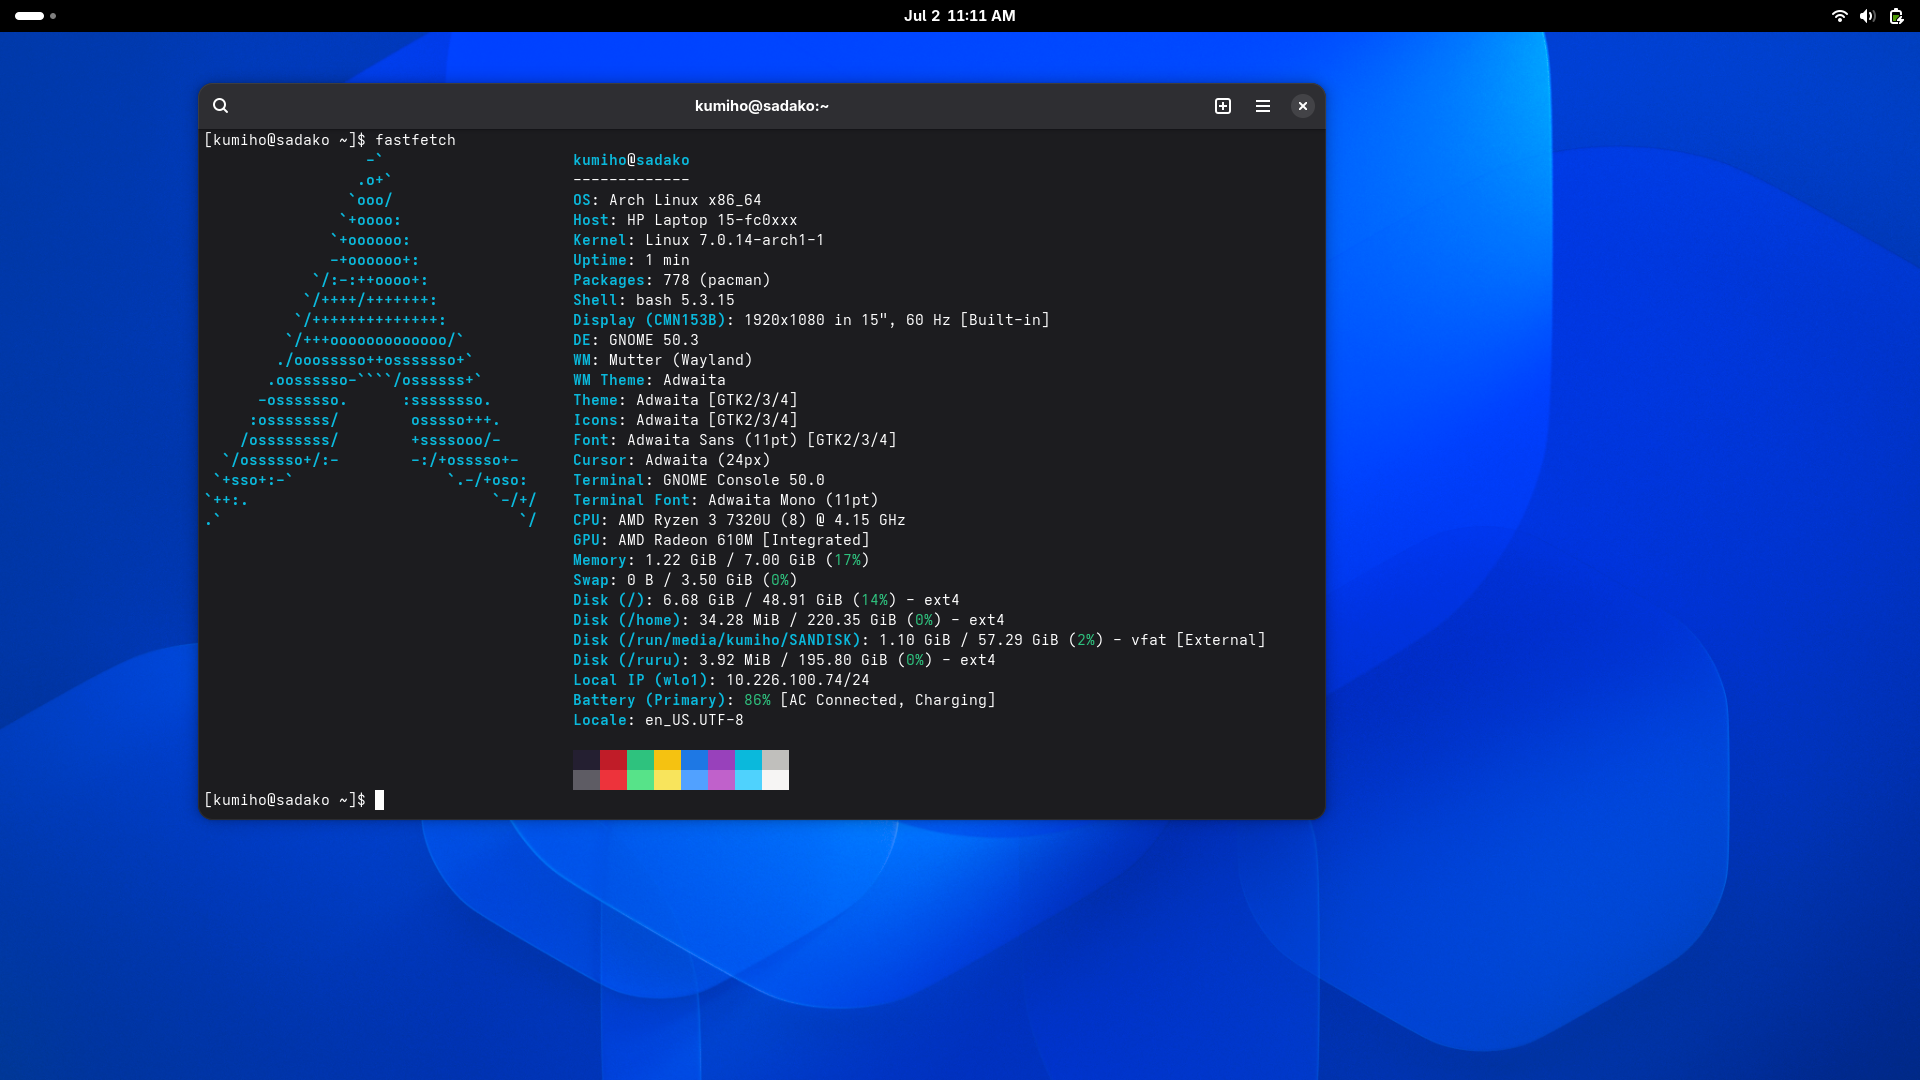
Task: Open the terminal search icon
Action: click(221, 106)
